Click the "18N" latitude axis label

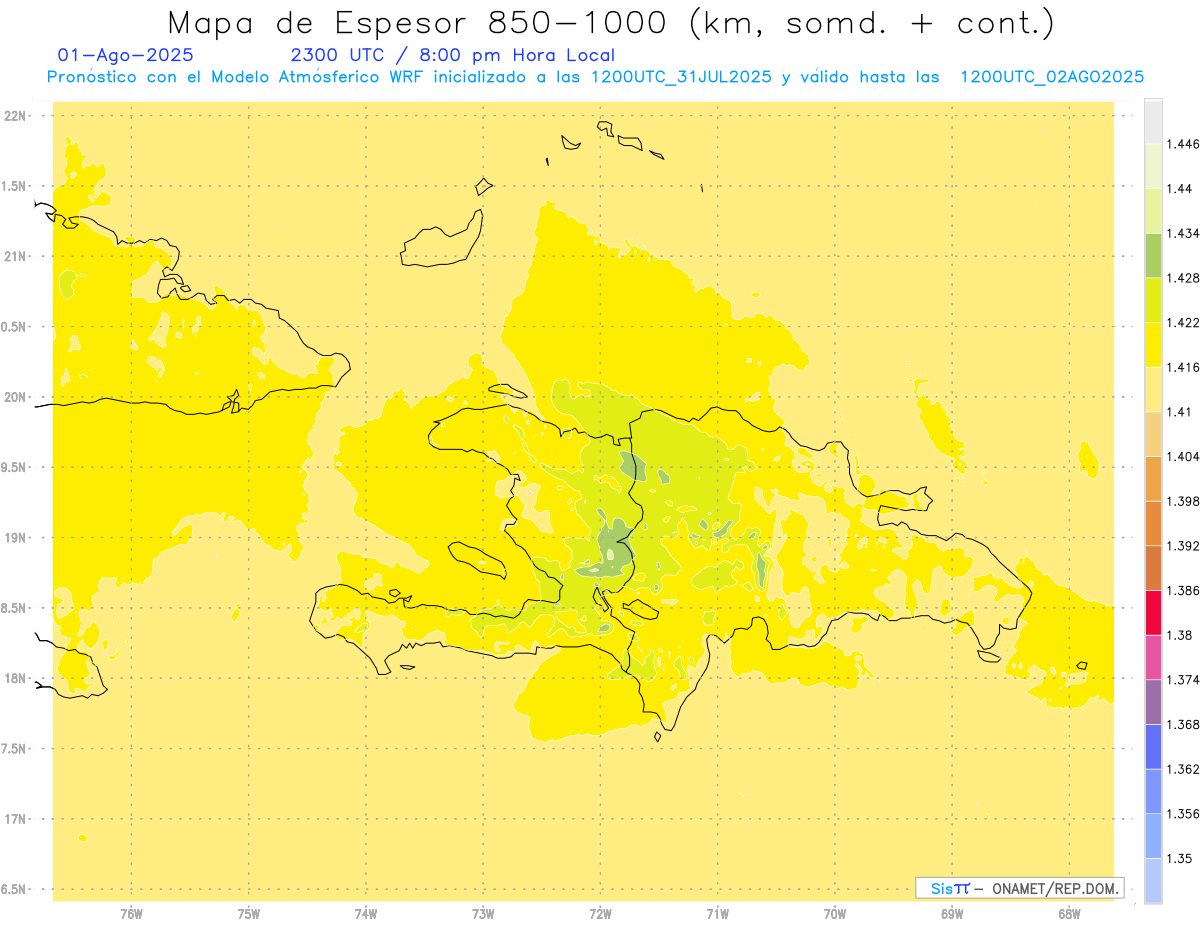click(x=15, y=678)
